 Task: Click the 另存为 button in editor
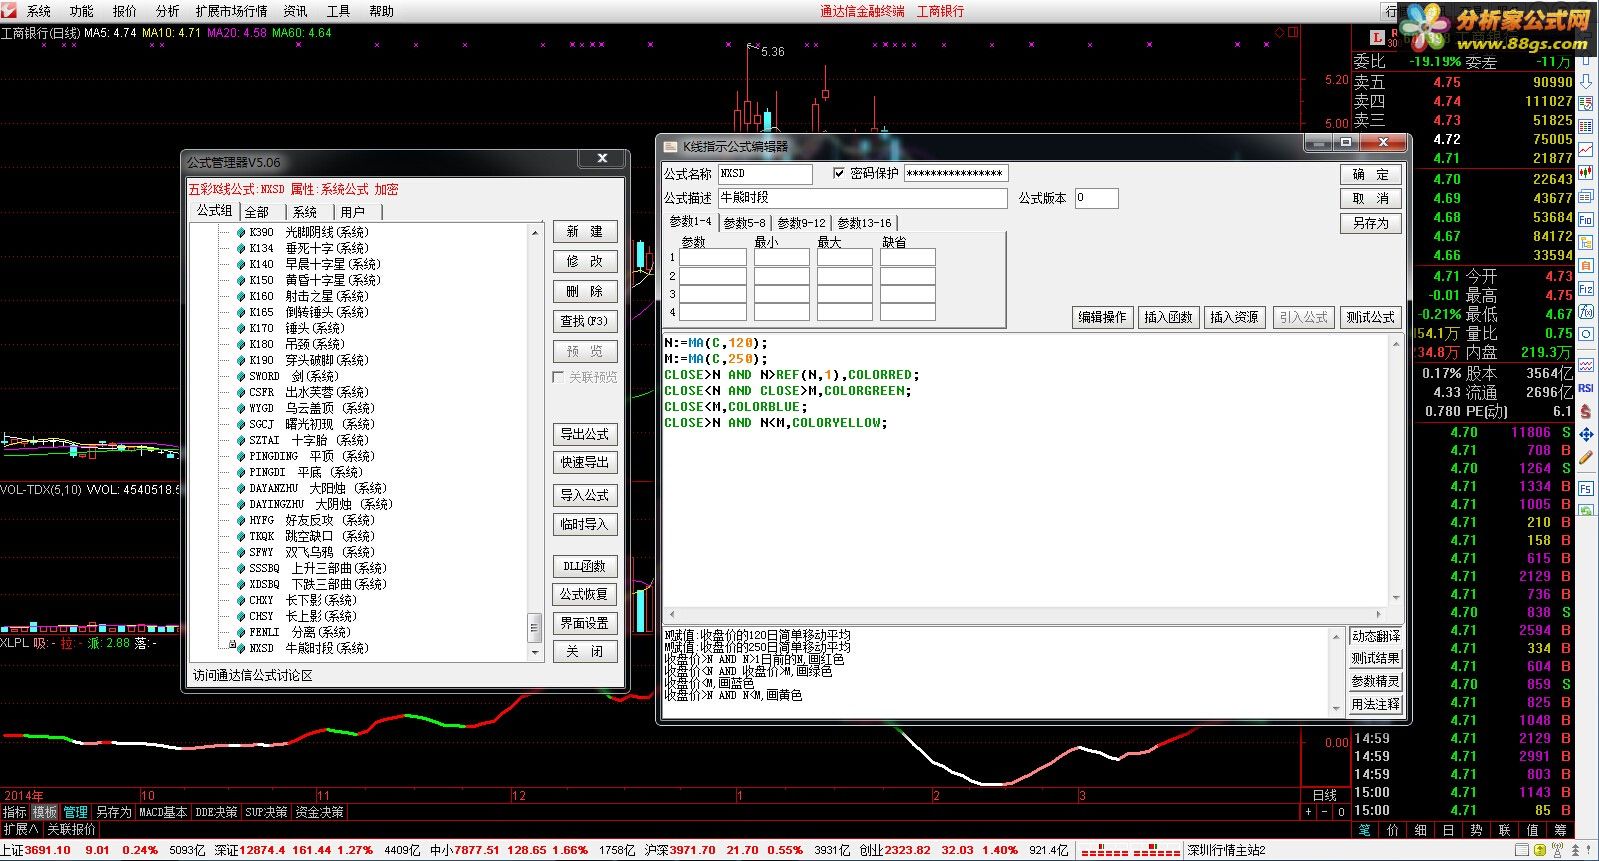tap(1371, 223)
